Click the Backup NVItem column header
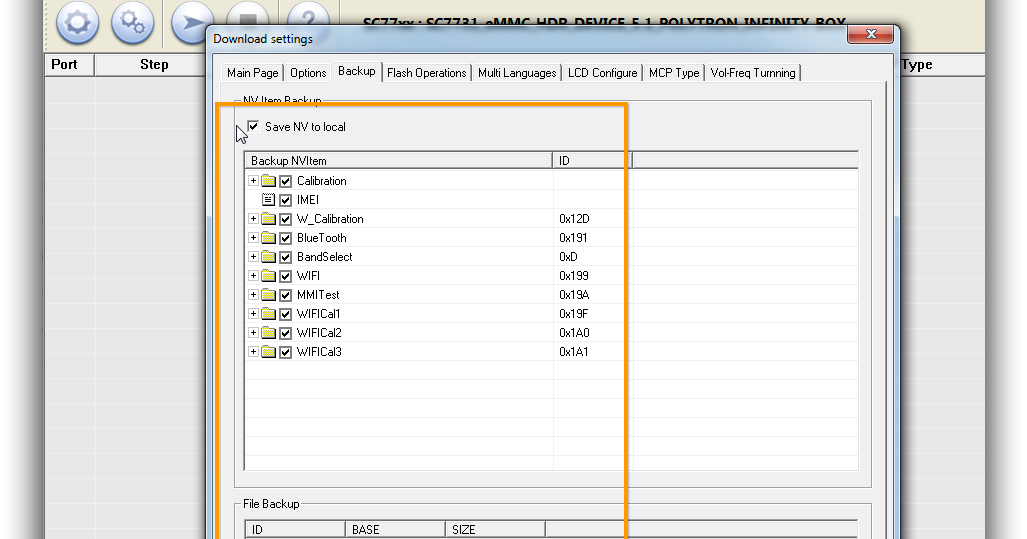The image size is (1027, 539). [398, 160]
